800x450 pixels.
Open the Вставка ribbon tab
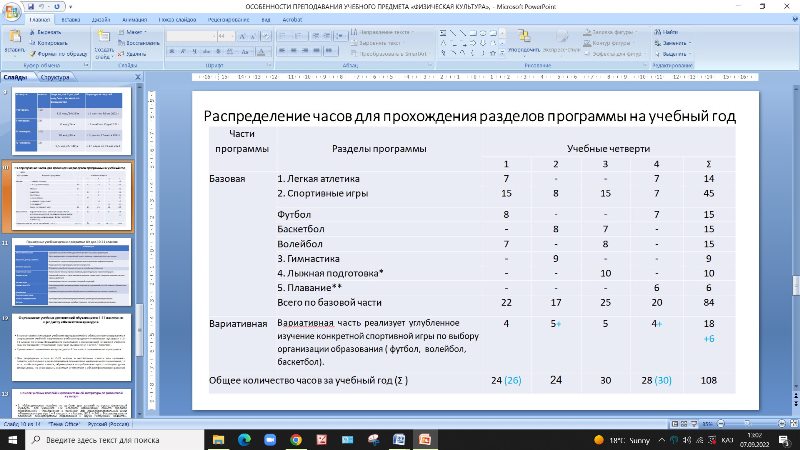[x=71, y=20]
